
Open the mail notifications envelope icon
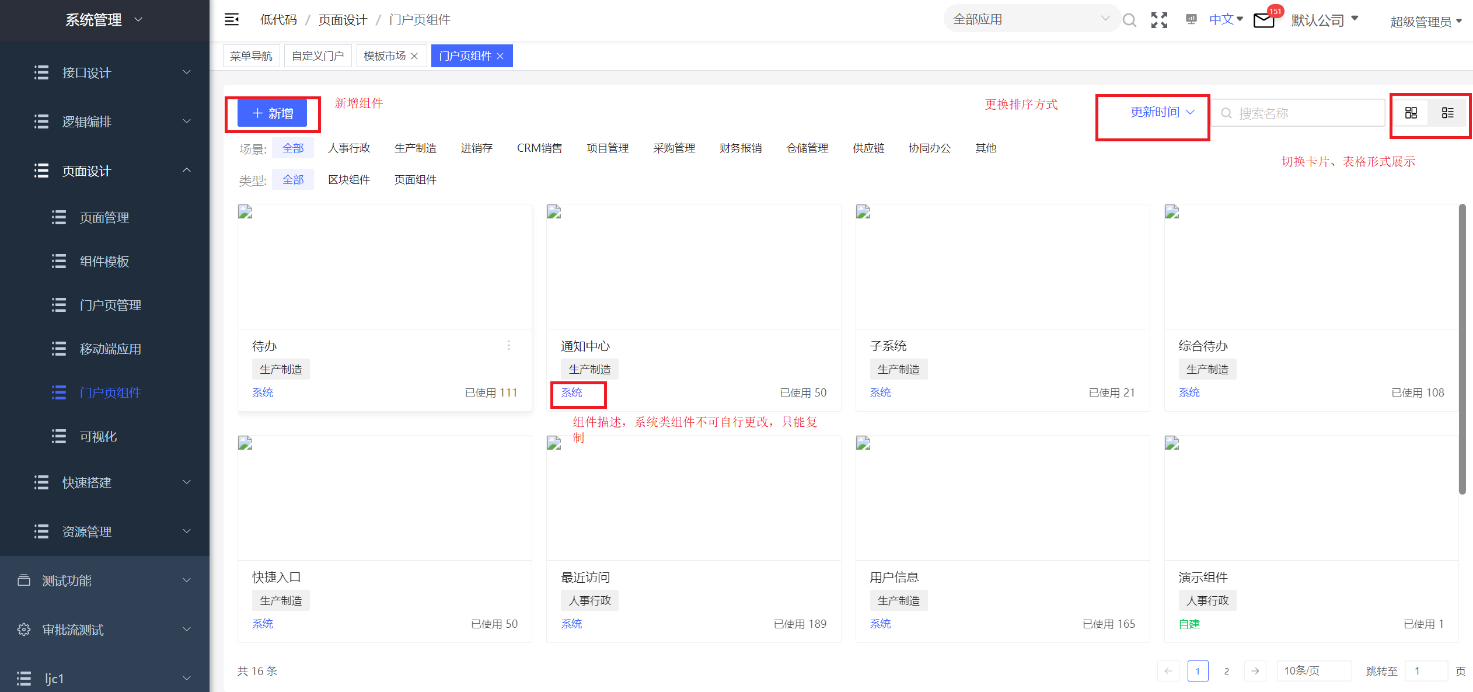click(1264, 20)
